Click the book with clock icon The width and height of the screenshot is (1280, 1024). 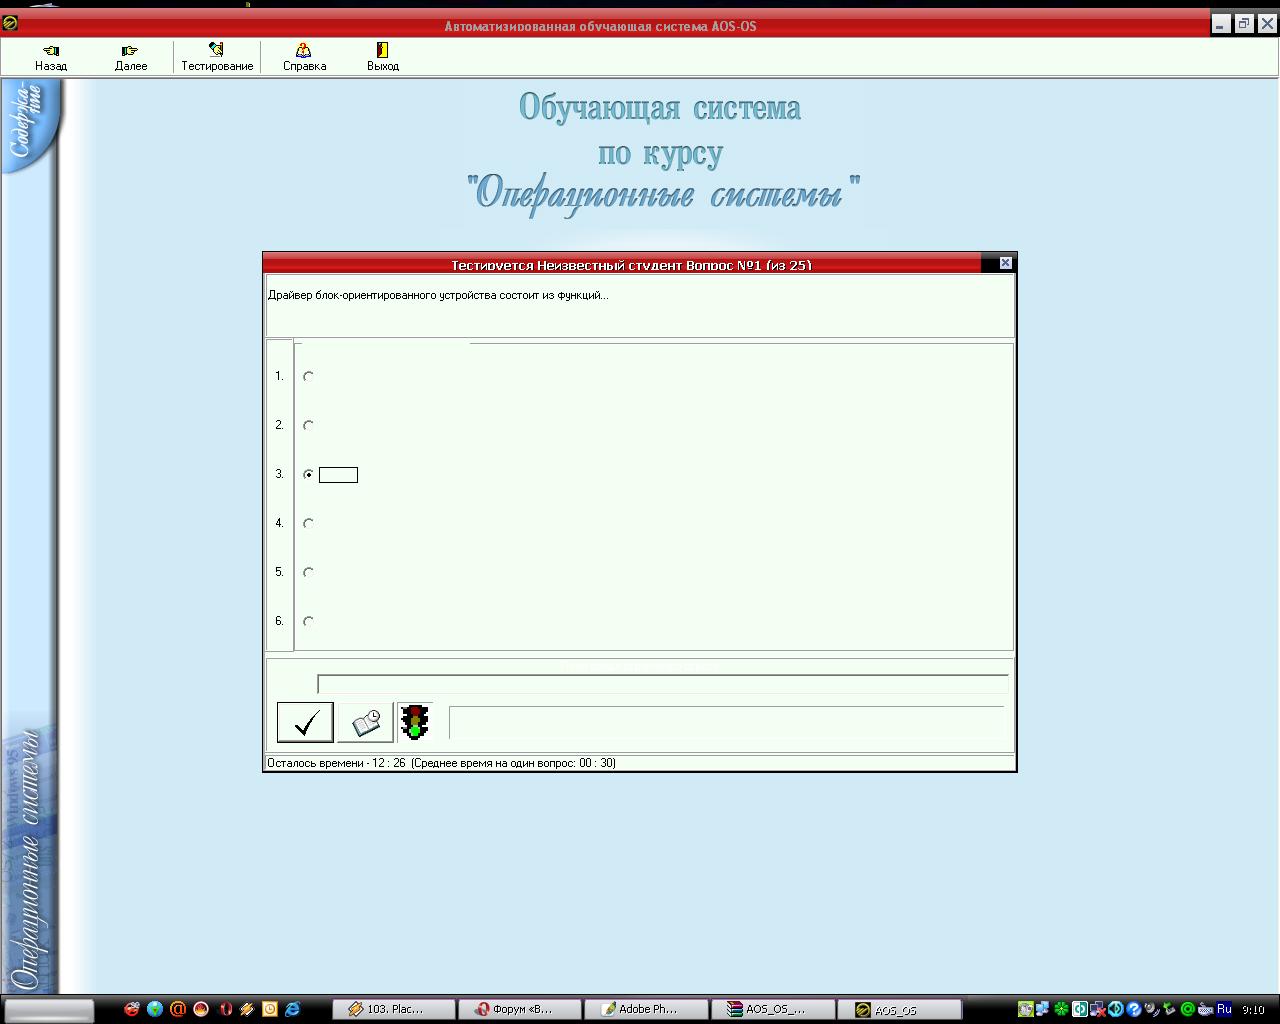click(366, 722)
